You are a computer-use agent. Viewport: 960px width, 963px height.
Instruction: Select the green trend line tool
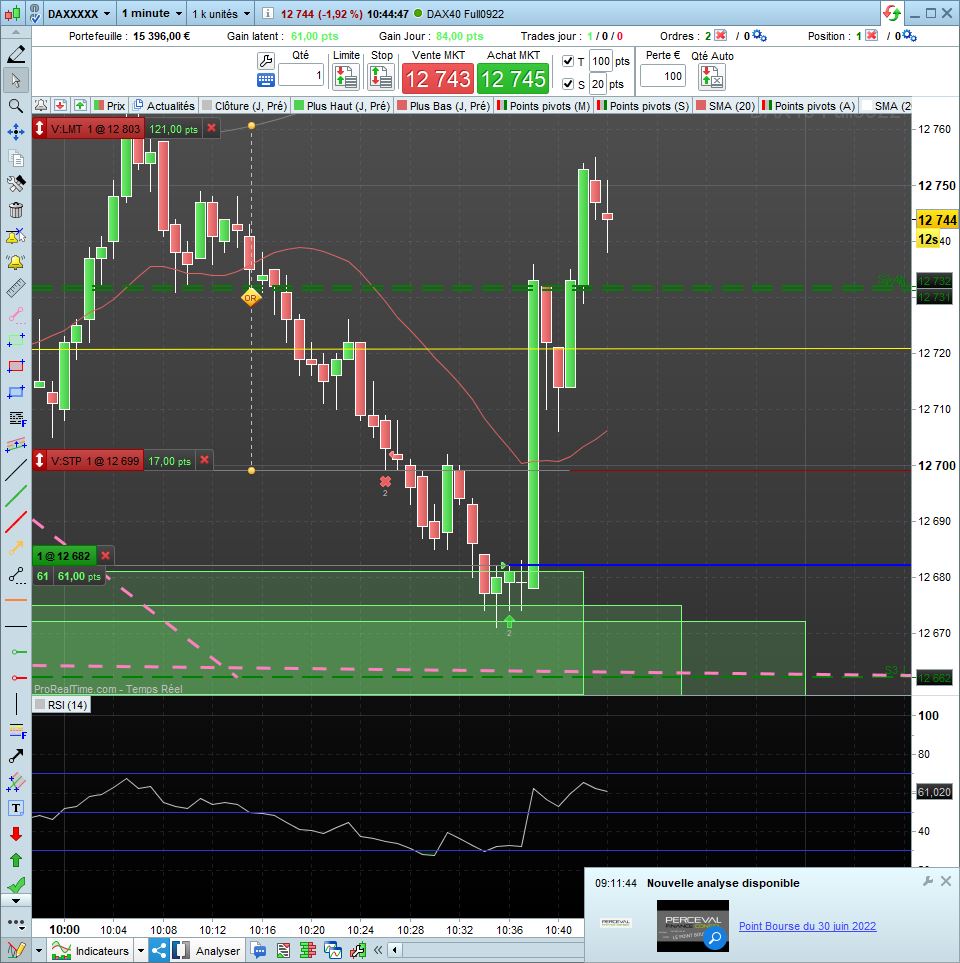point(16,496)
